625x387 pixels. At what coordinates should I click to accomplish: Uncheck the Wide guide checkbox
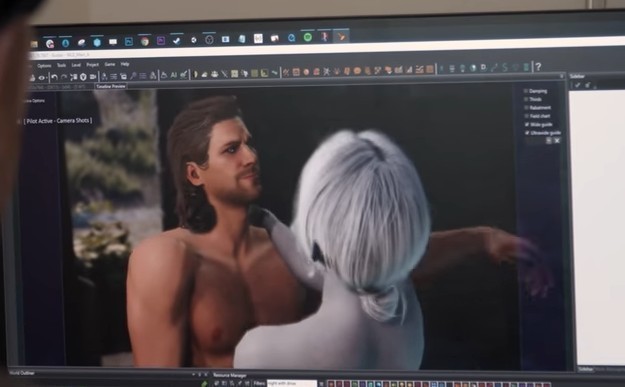527,124
